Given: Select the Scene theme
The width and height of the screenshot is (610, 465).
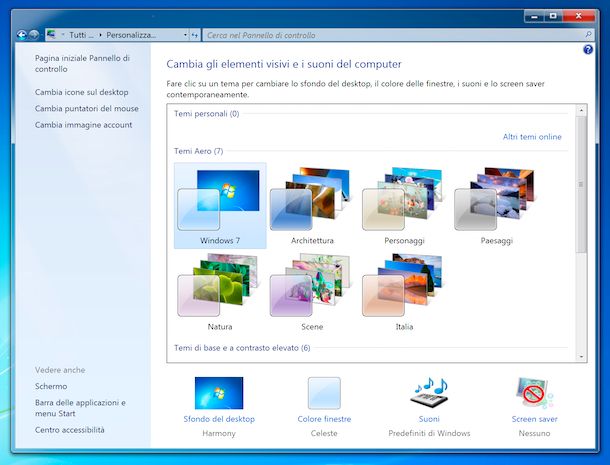Looking at the screenshot, I should [312, 292].
